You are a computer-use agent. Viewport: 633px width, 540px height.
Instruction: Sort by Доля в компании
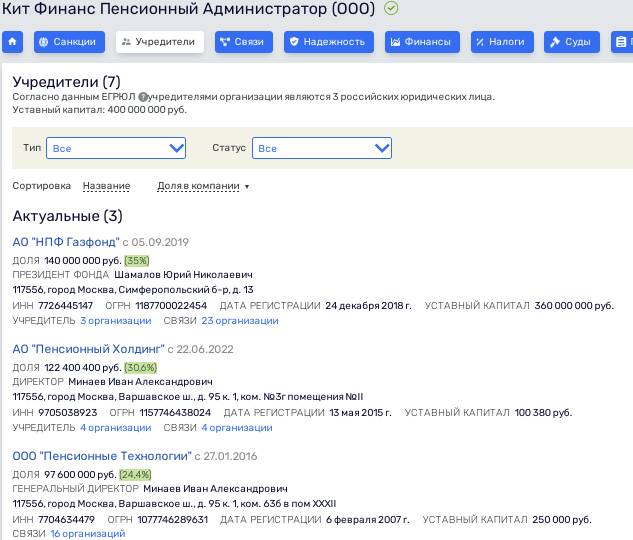[203, 186]
